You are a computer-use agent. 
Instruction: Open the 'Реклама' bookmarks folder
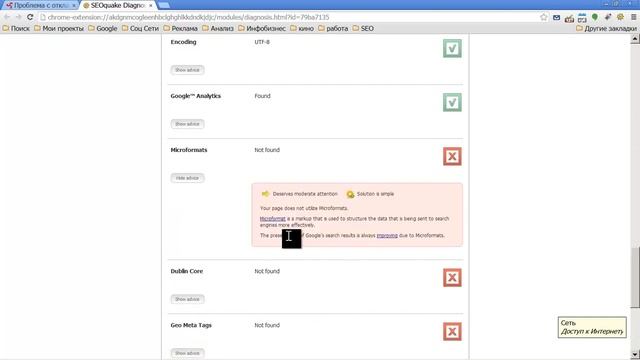(x=181, y=28)
